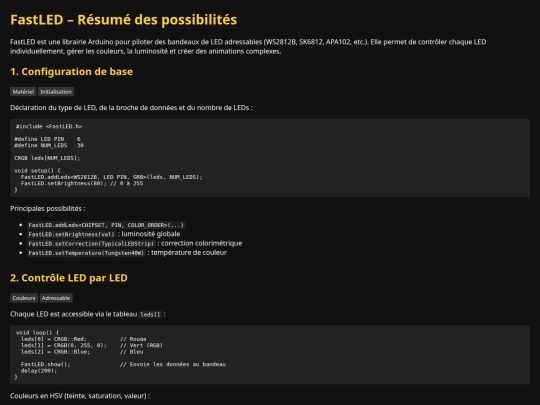Screen dimensions: 540x405
Task: Select the 'Couleurs' tag
Action: click(x=24, y=298)
